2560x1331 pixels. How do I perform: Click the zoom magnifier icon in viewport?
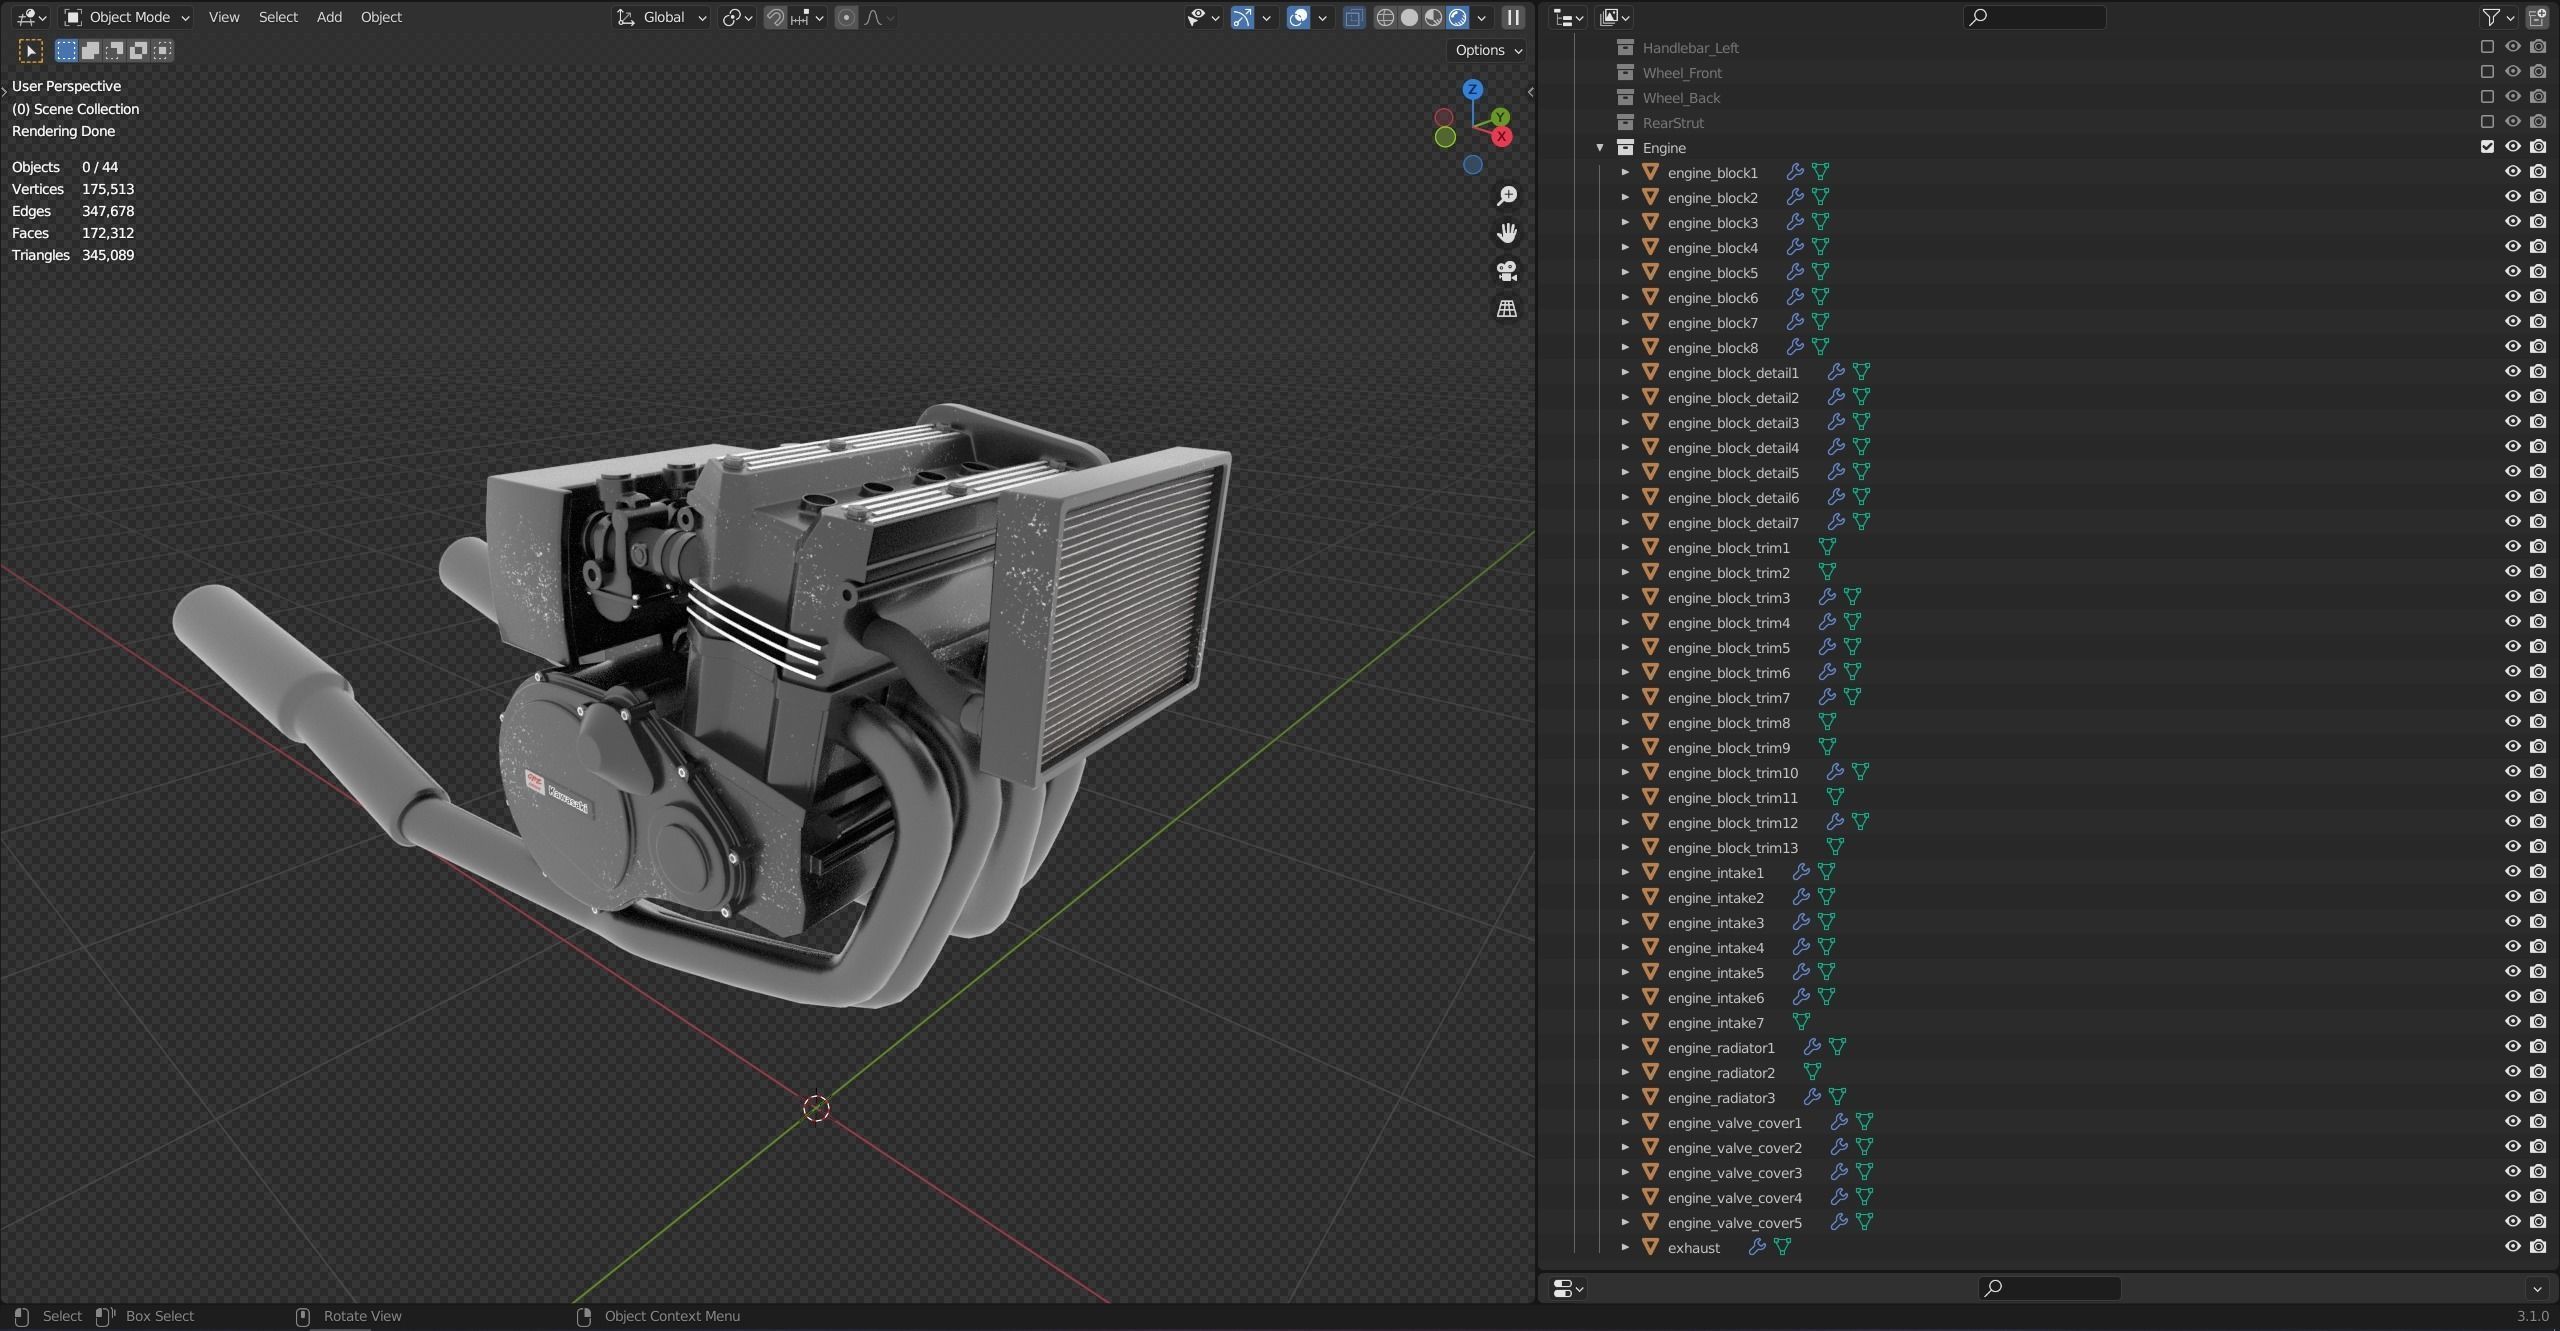pyautogui.click(x=1506, y=196)
